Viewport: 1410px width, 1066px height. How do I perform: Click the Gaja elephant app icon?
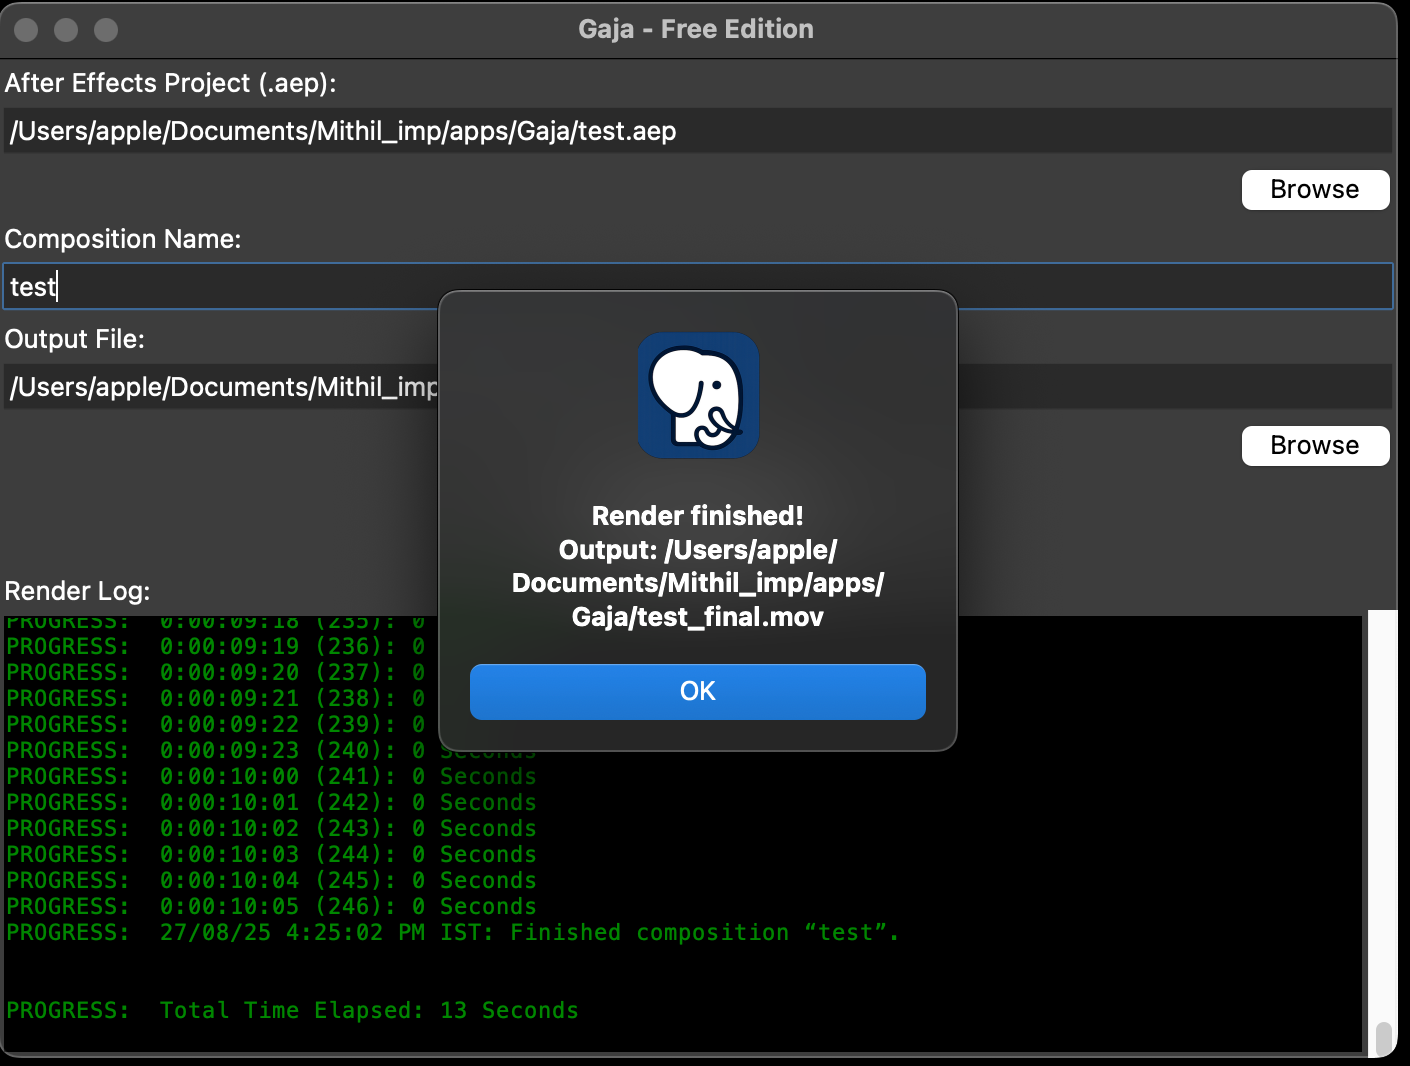698,396
